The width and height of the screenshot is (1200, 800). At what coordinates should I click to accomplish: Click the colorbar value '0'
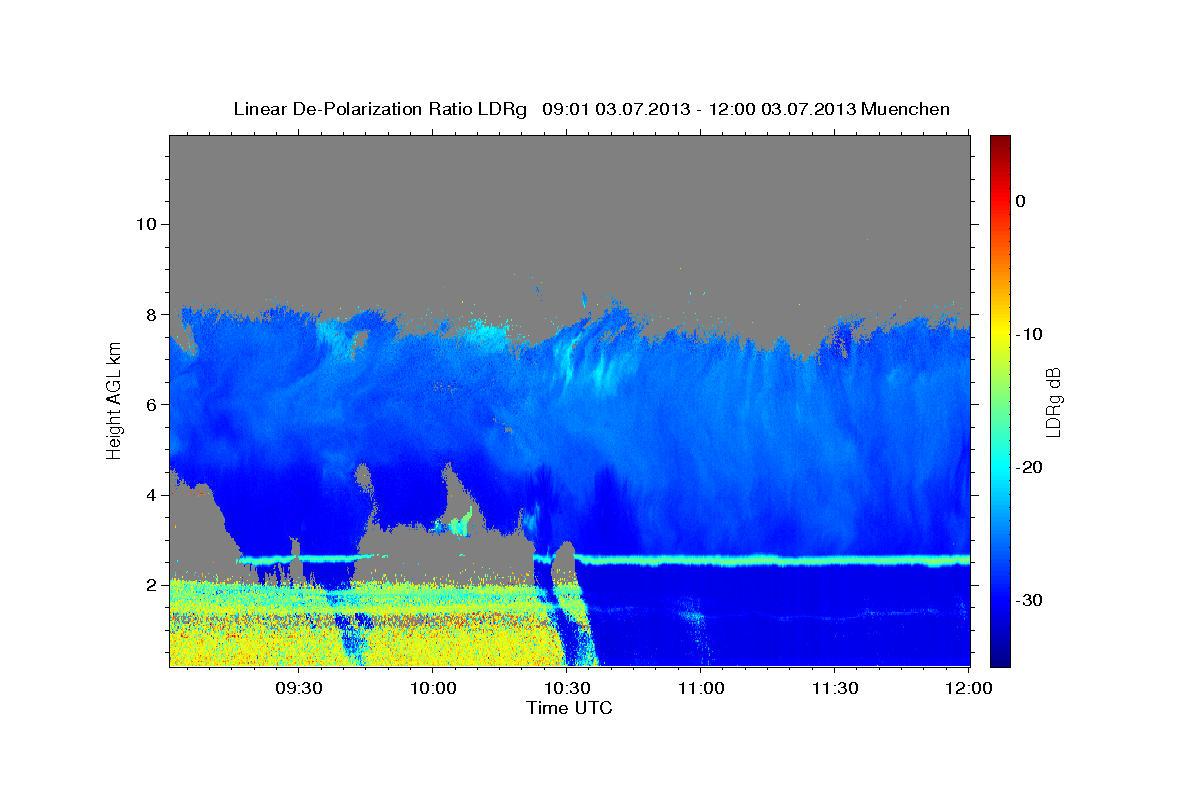point(1020,201)
